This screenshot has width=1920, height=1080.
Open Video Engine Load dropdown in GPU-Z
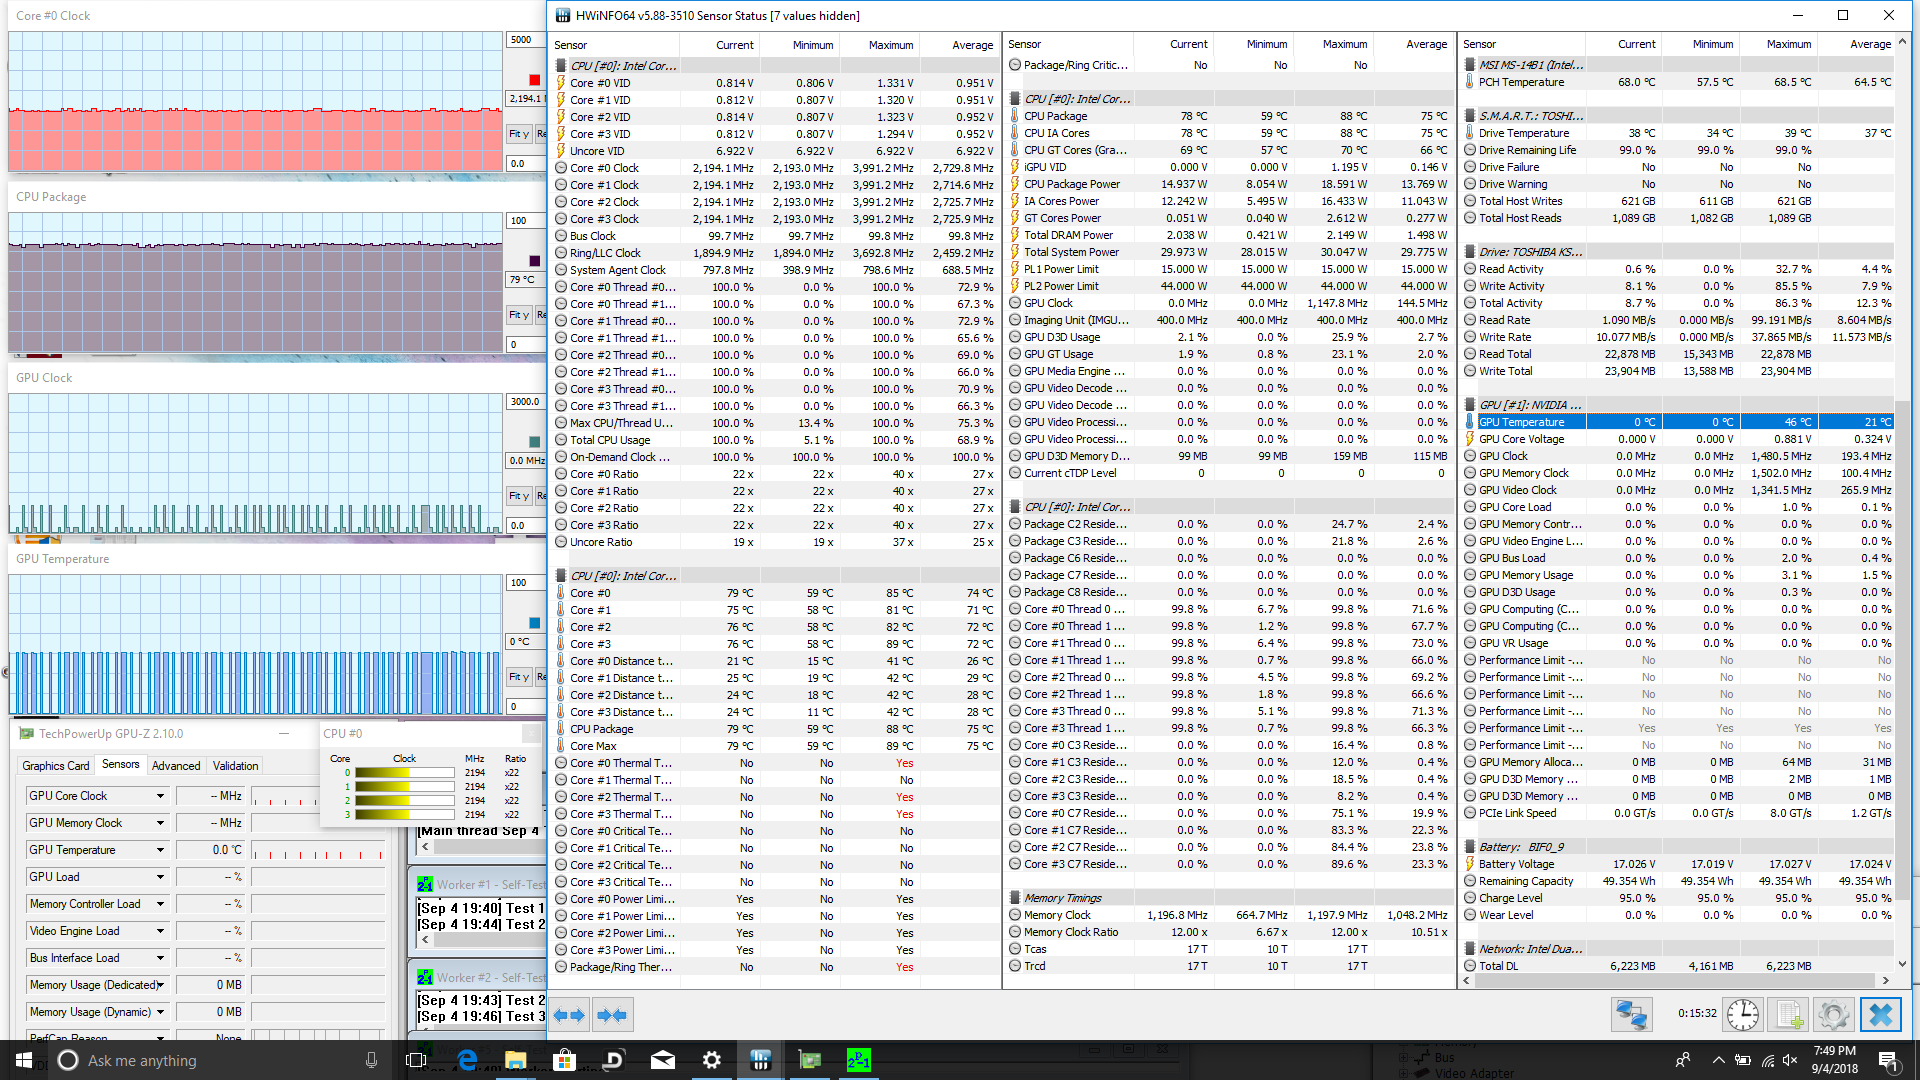[x=160, y=931]
